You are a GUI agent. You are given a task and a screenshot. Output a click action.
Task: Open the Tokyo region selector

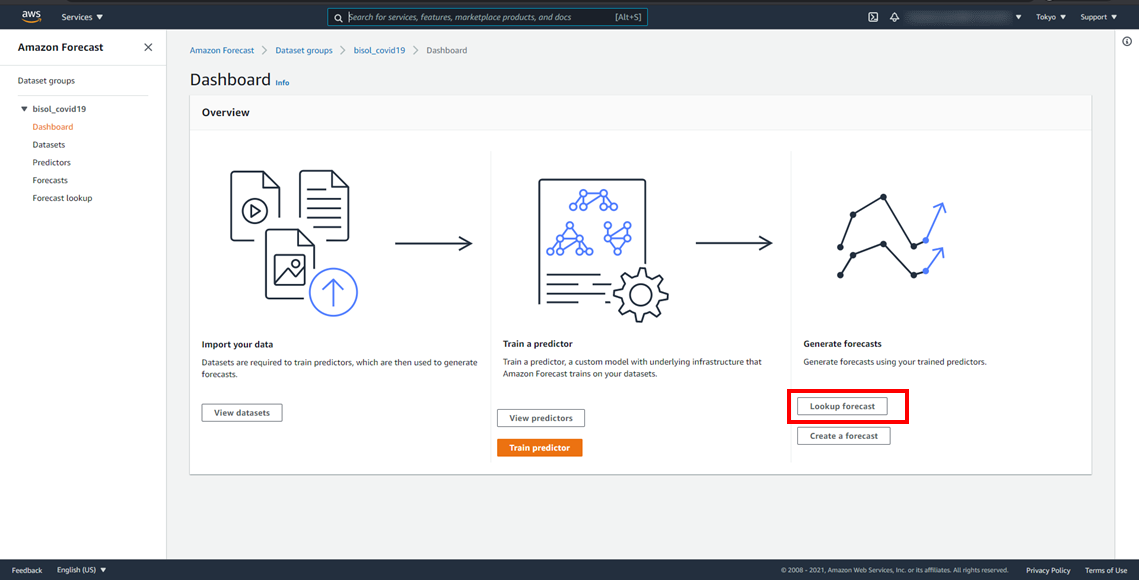1050,17
